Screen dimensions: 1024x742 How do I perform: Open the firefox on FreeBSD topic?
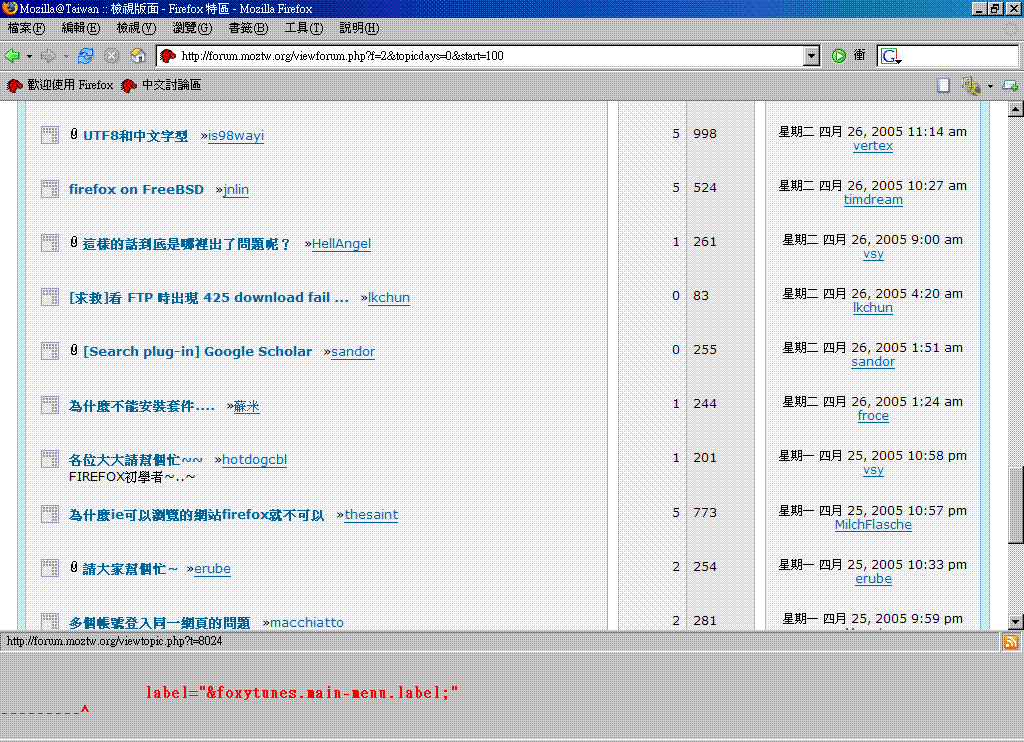pos(136,189)
